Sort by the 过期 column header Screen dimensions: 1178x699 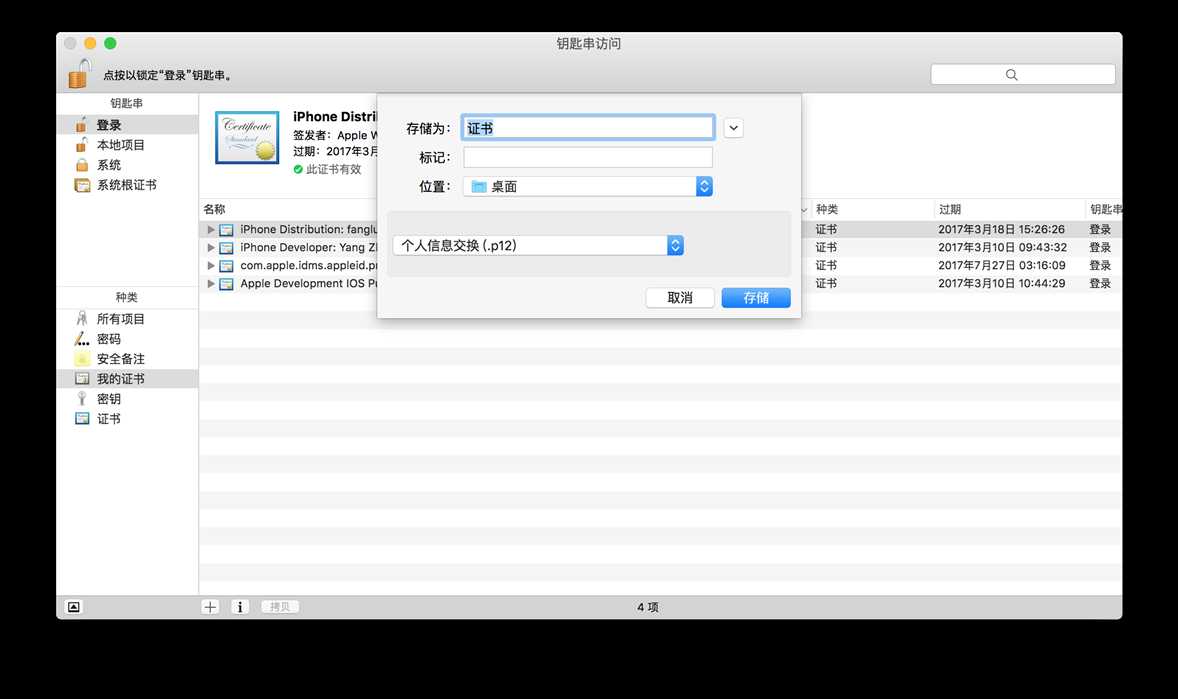click(950, 209)
